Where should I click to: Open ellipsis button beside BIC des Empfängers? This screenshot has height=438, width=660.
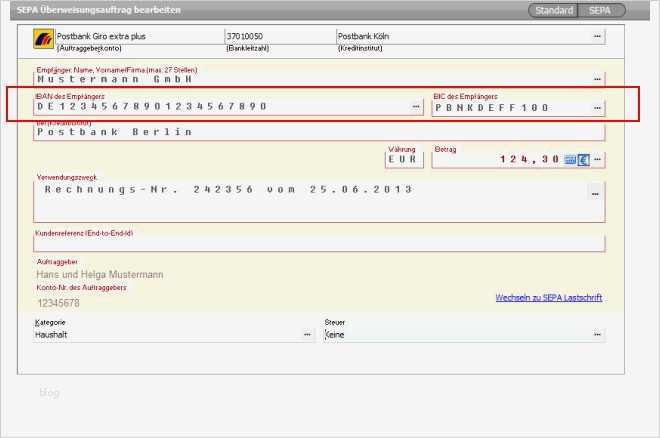pyautogui.click(x=597, y=108)
